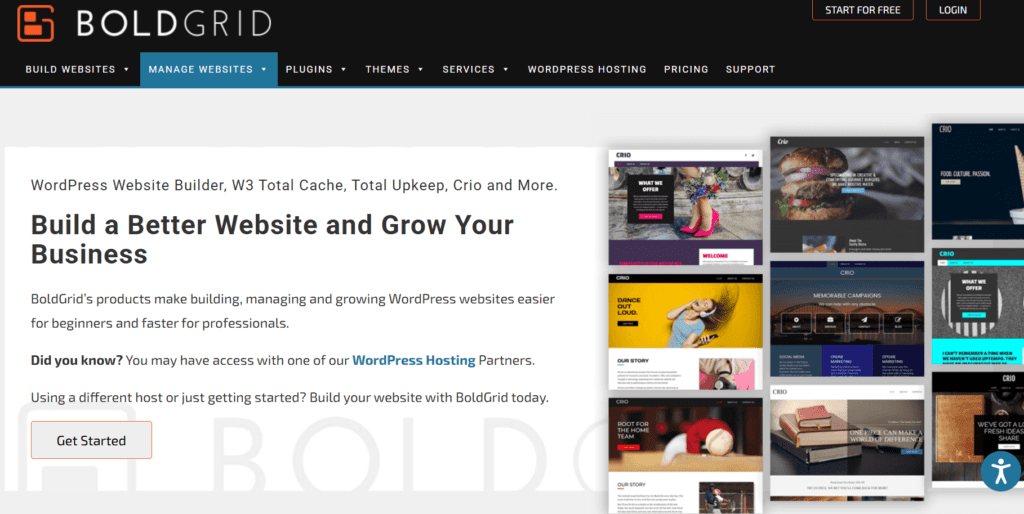Click the LOGIN button
The image size is (1024, 514).
coord(952,10)
